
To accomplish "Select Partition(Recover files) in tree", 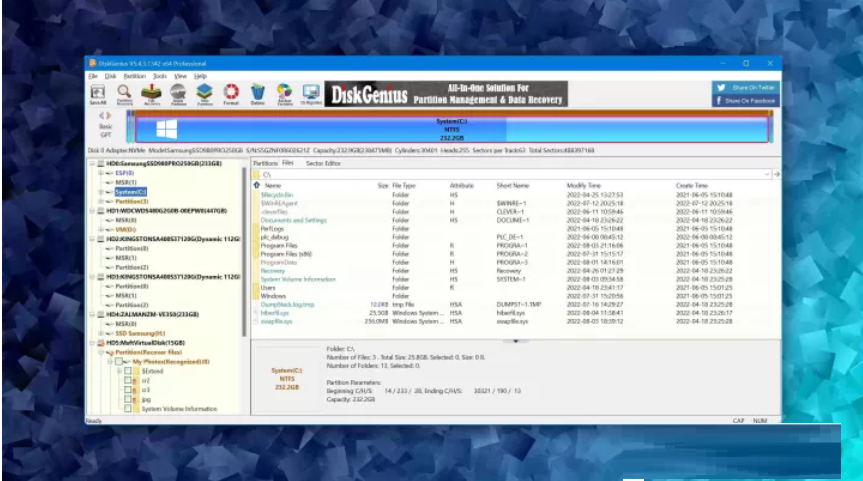I will point(149,352).
